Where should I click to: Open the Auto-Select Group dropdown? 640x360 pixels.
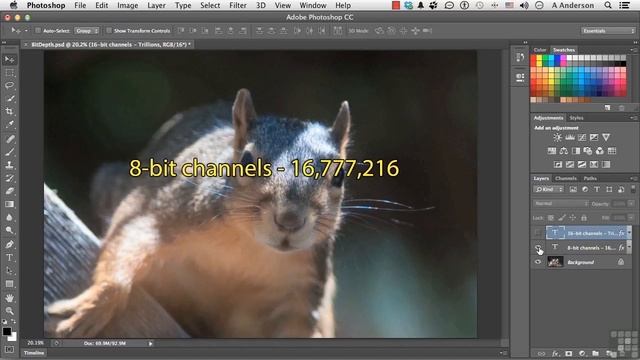(87, 31)
